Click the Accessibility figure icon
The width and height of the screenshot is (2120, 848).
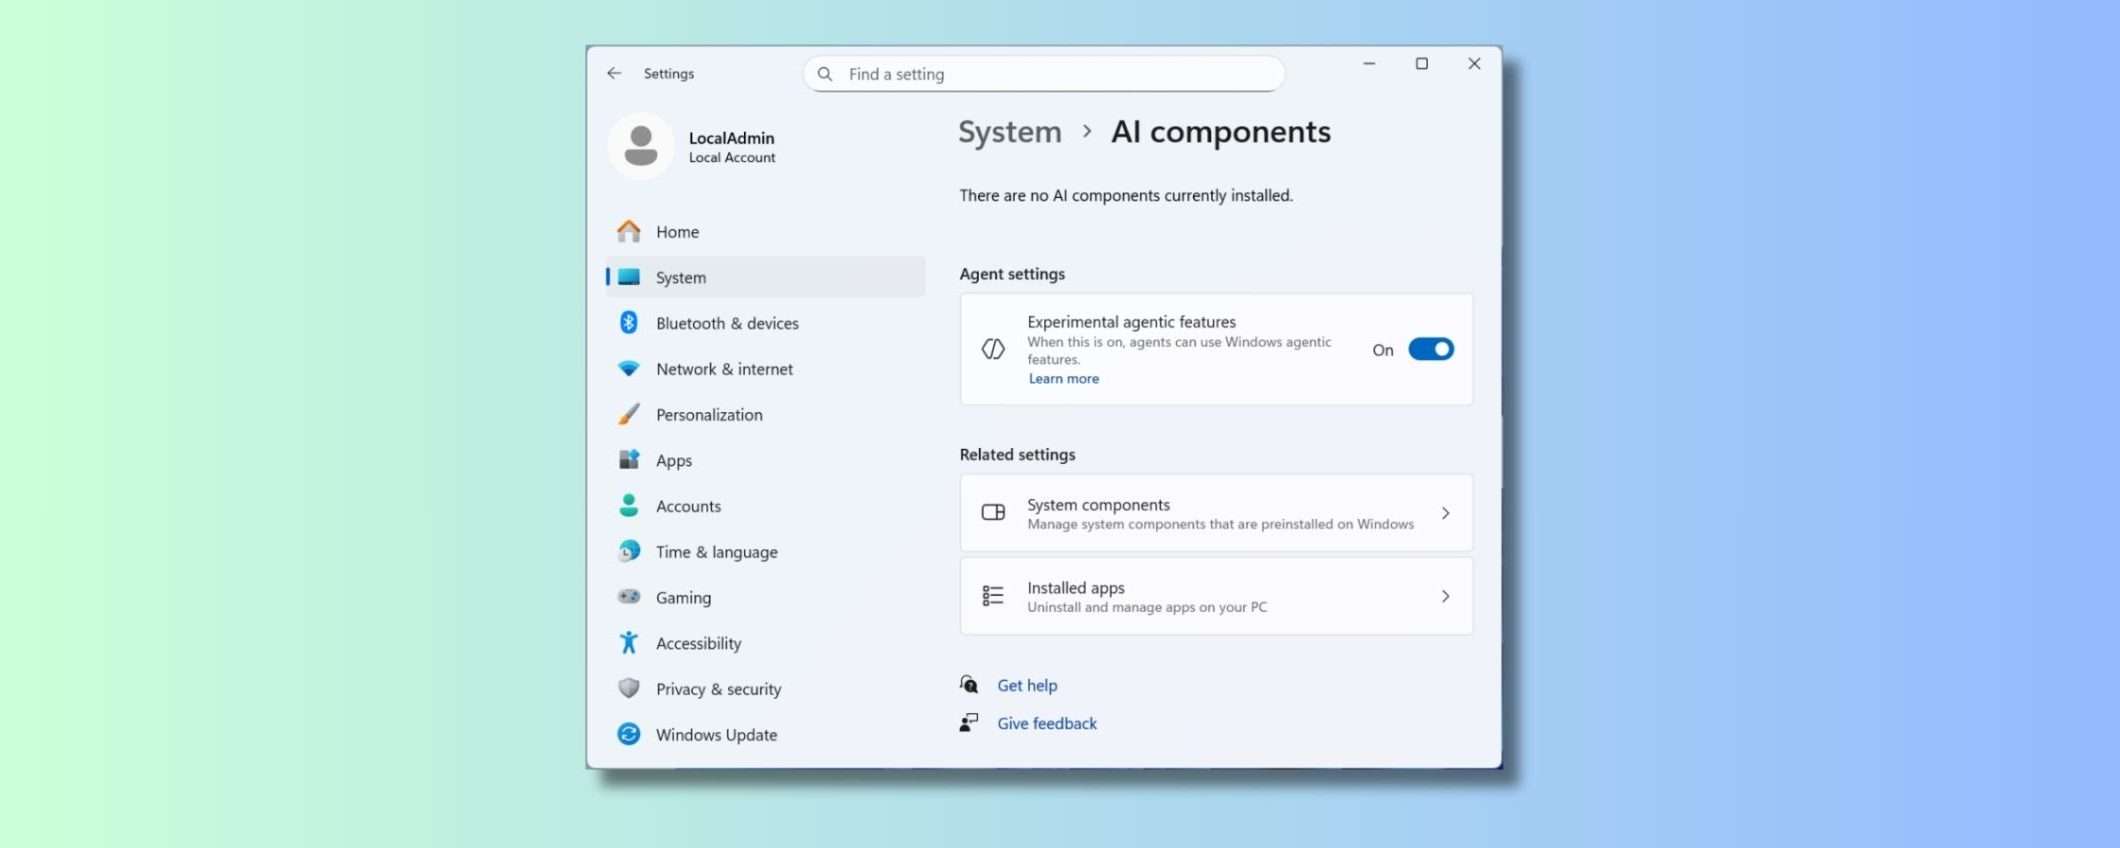click(x=628, y=643)
